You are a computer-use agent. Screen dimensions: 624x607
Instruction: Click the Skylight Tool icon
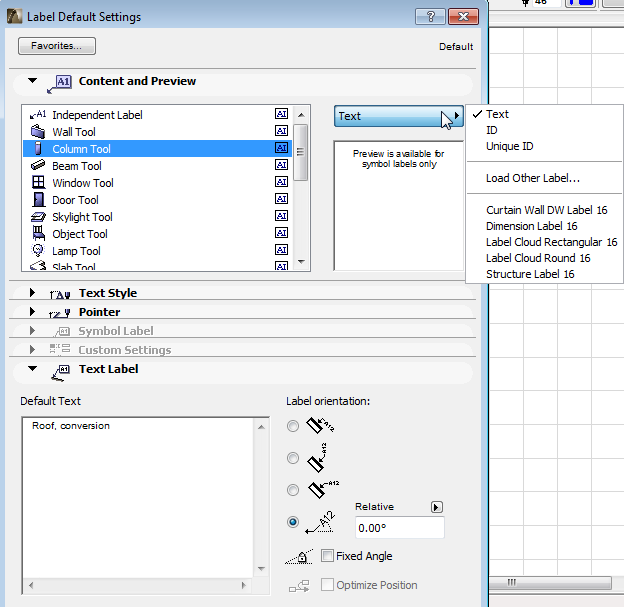click(38, 217)
